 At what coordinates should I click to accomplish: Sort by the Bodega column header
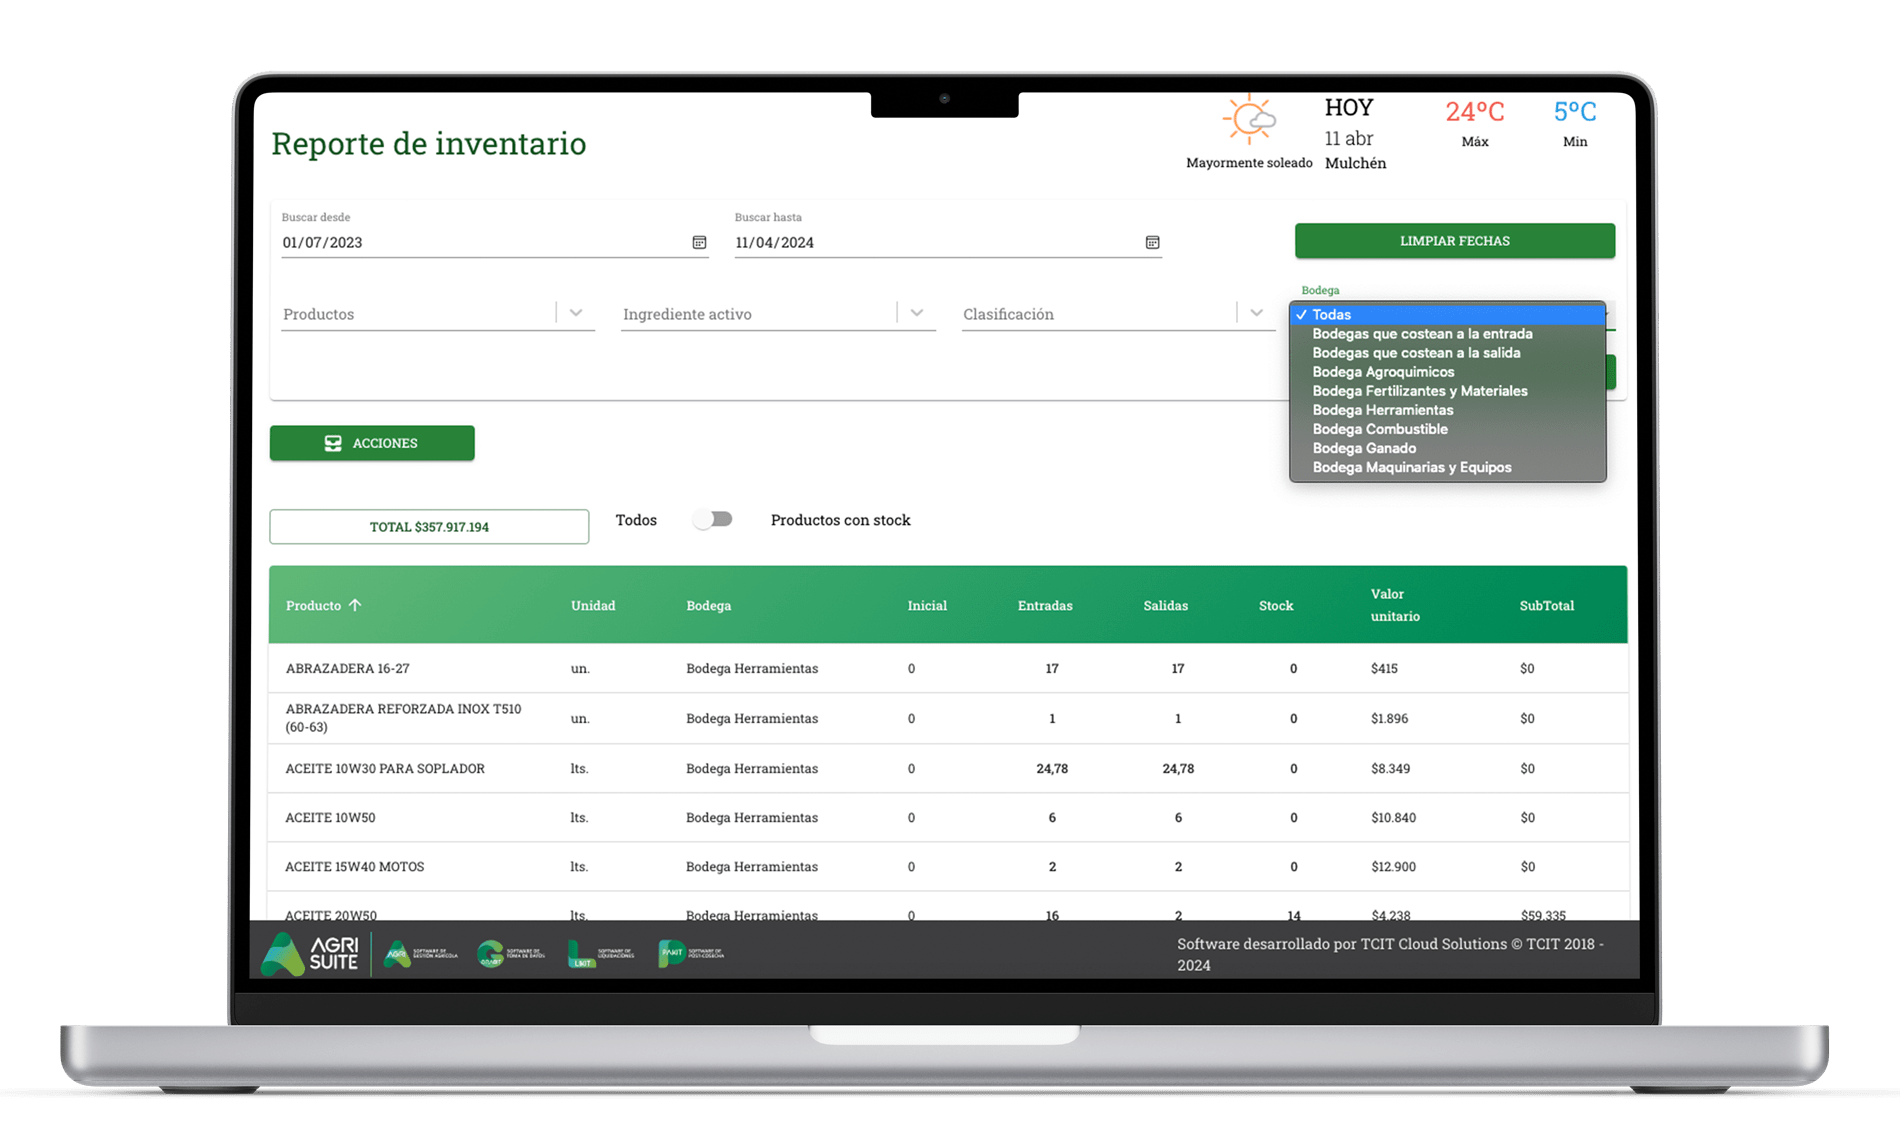[708, 605]
